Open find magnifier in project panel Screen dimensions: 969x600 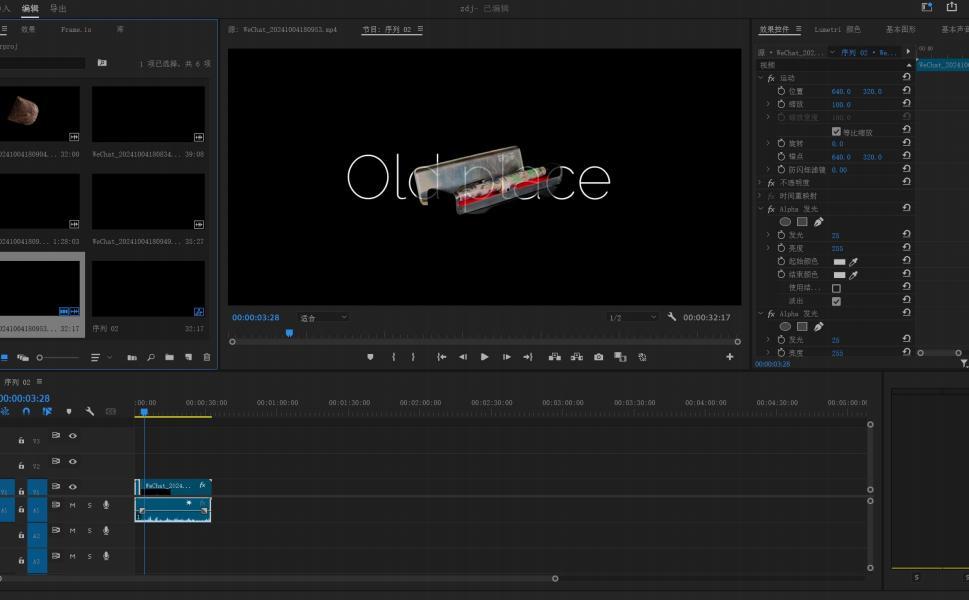[151, 357]
